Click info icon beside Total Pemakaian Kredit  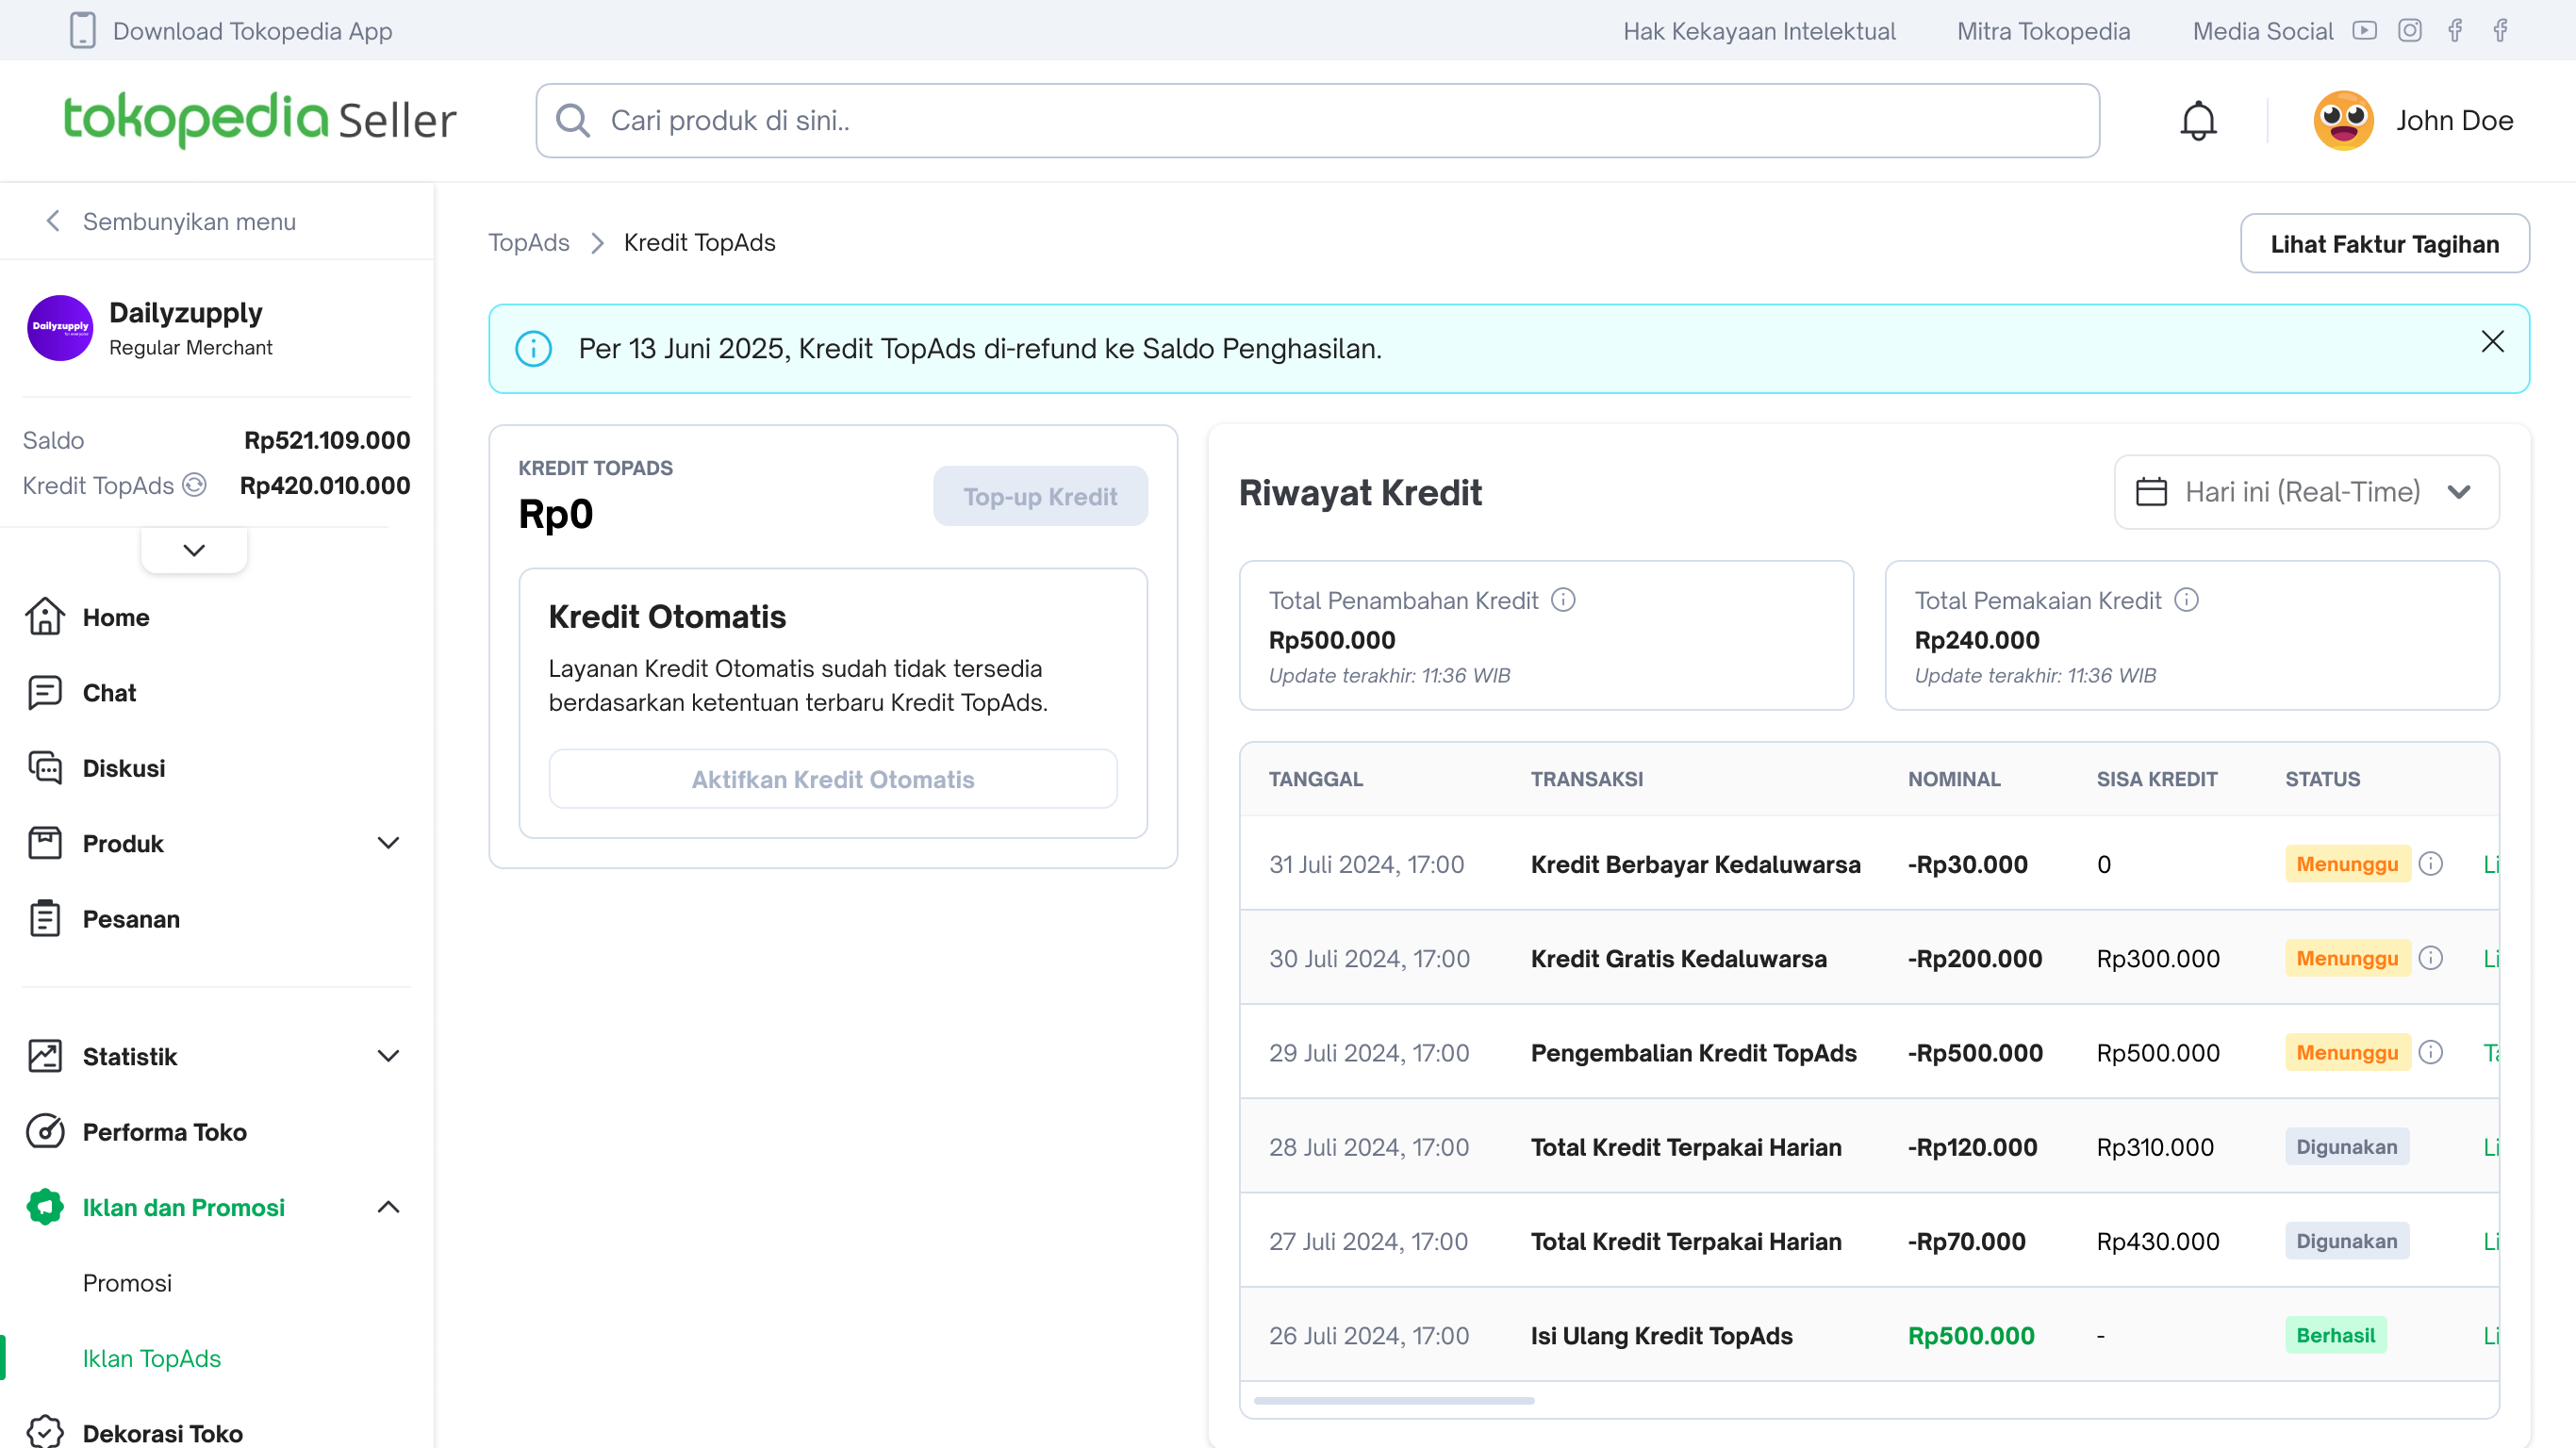click(x=2186, y=600)
